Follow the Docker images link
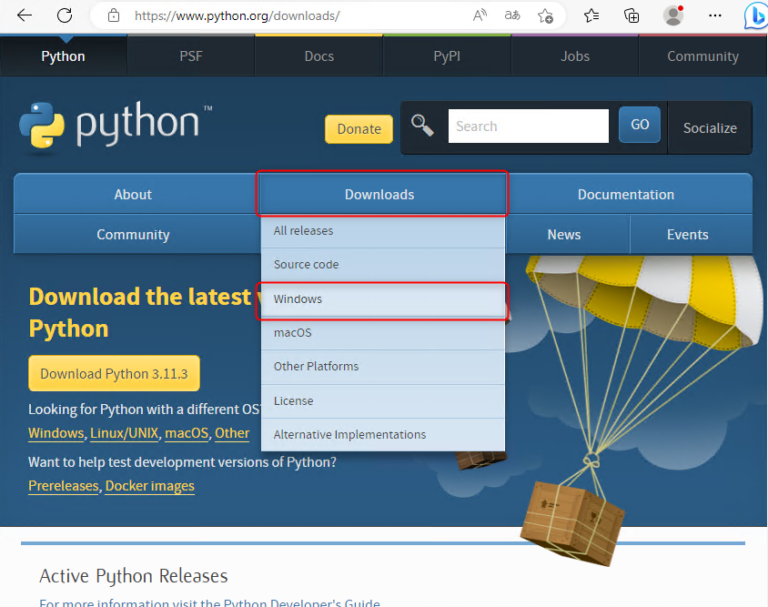Viewport: 768px width, 607px height. (x=150, y=486)
